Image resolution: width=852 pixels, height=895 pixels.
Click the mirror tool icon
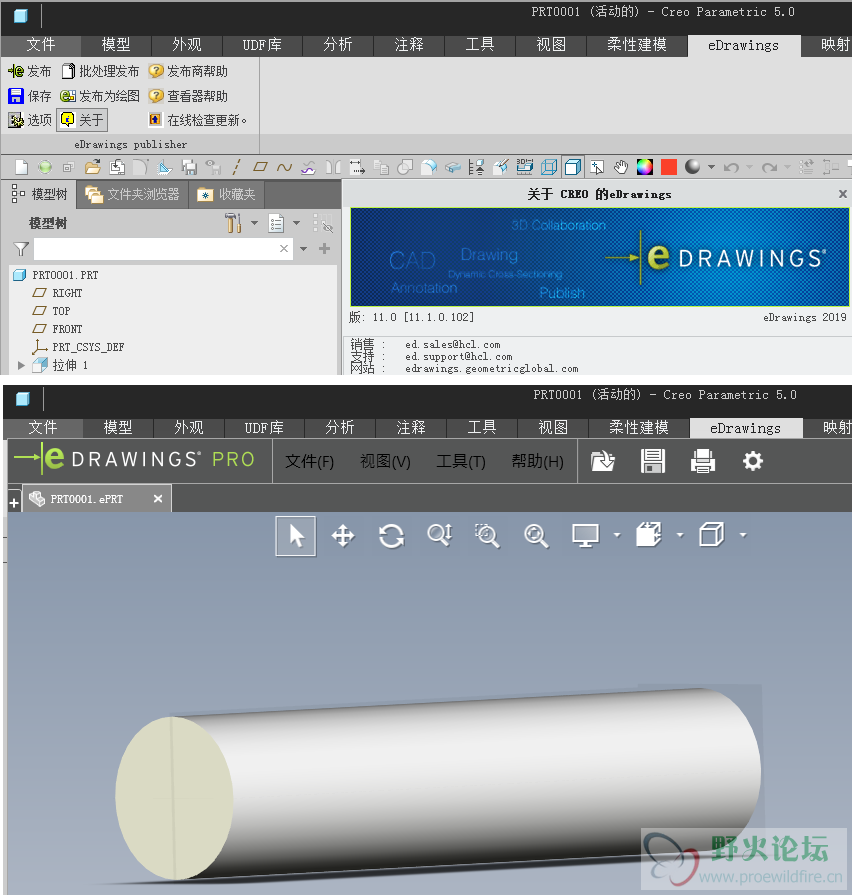click(x=333, y=167)
